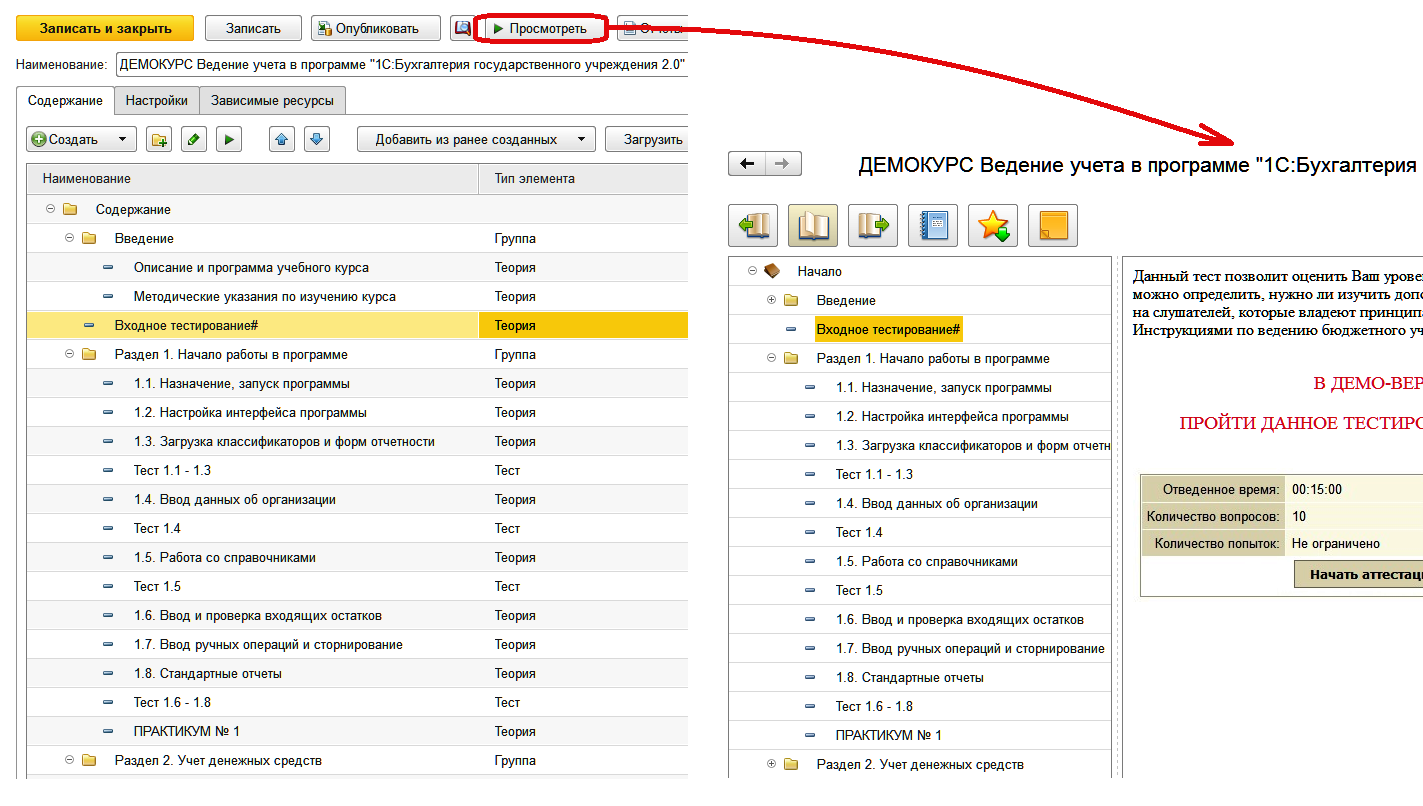Open the Создать dropdown arrow

click(122, 140)
